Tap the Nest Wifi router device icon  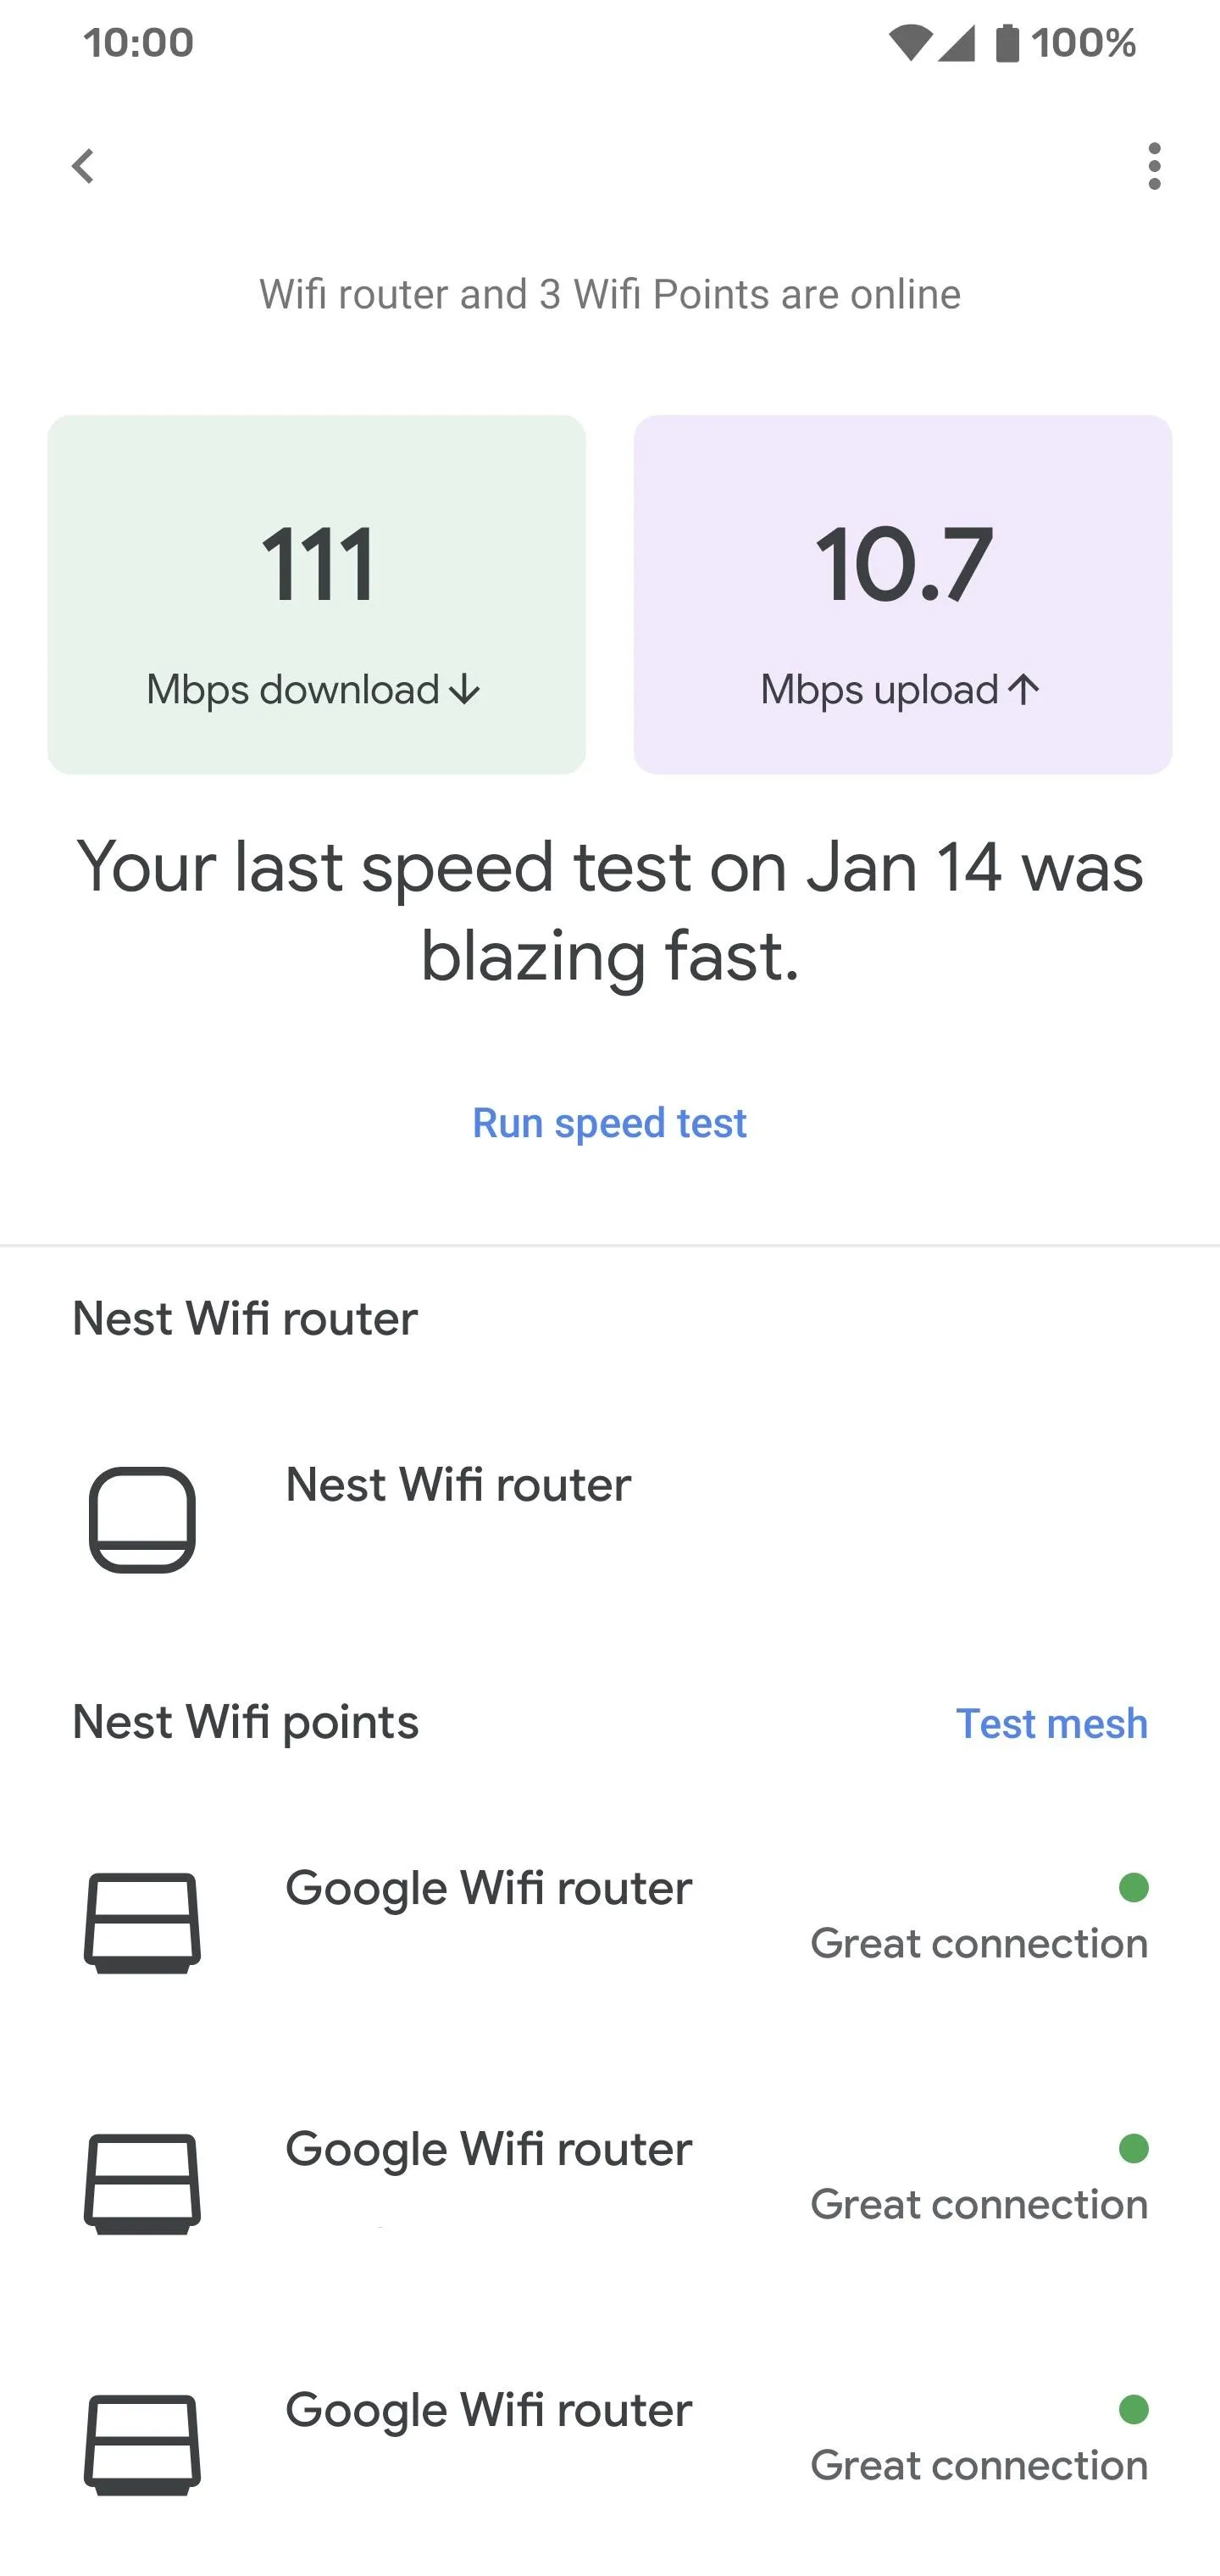(x=142, y=1519)
